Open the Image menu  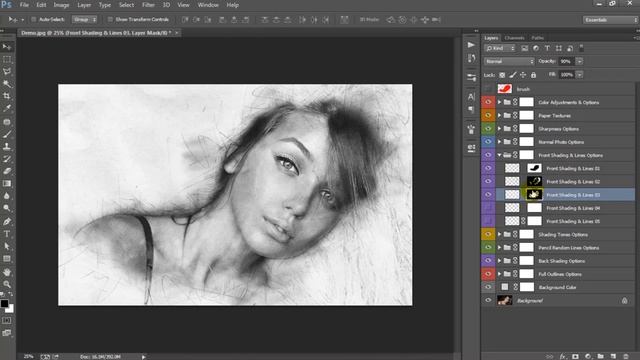click(62, 5)
